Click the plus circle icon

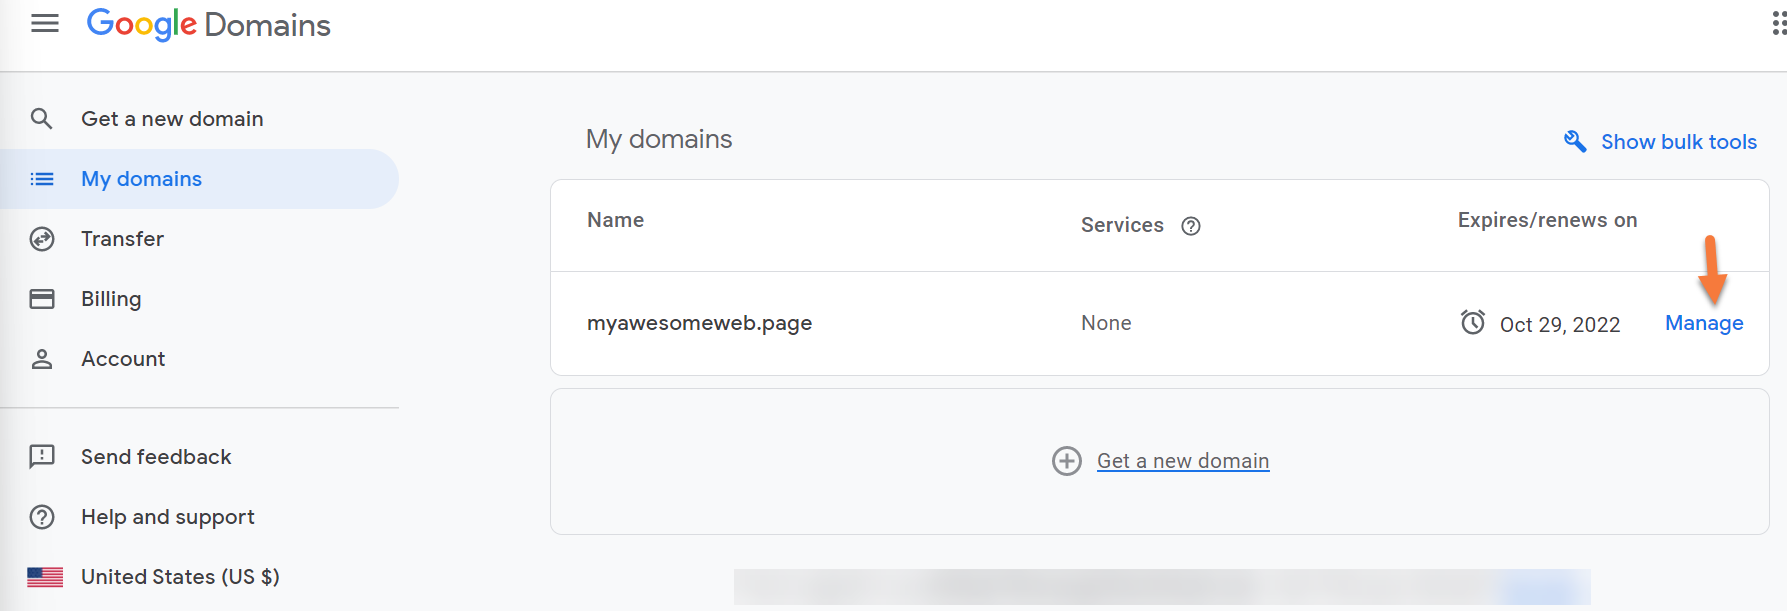(1066, 461)
